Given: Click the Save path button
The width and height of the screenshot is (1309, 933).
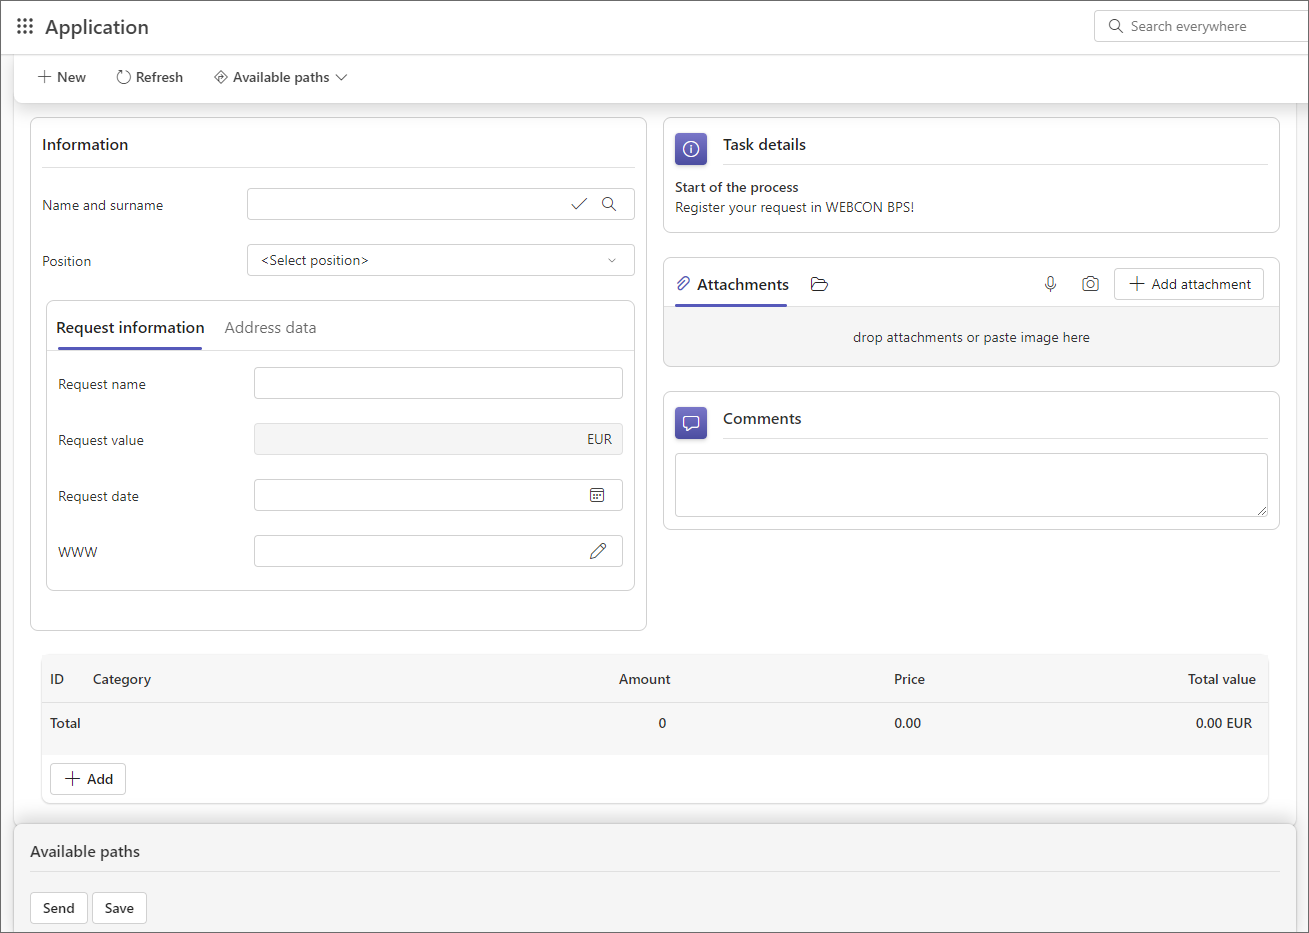Looking at the screenshot, I should pyautogui.click(x=119, y=908).
